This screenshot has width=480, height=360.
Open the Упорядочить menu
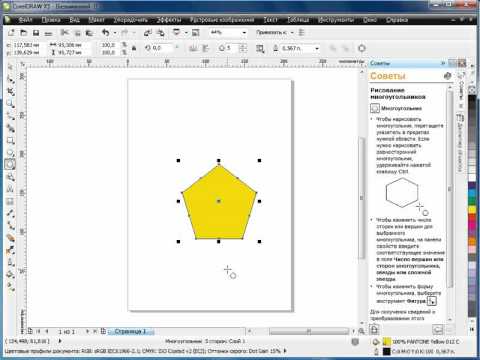[x=130, y=20]
